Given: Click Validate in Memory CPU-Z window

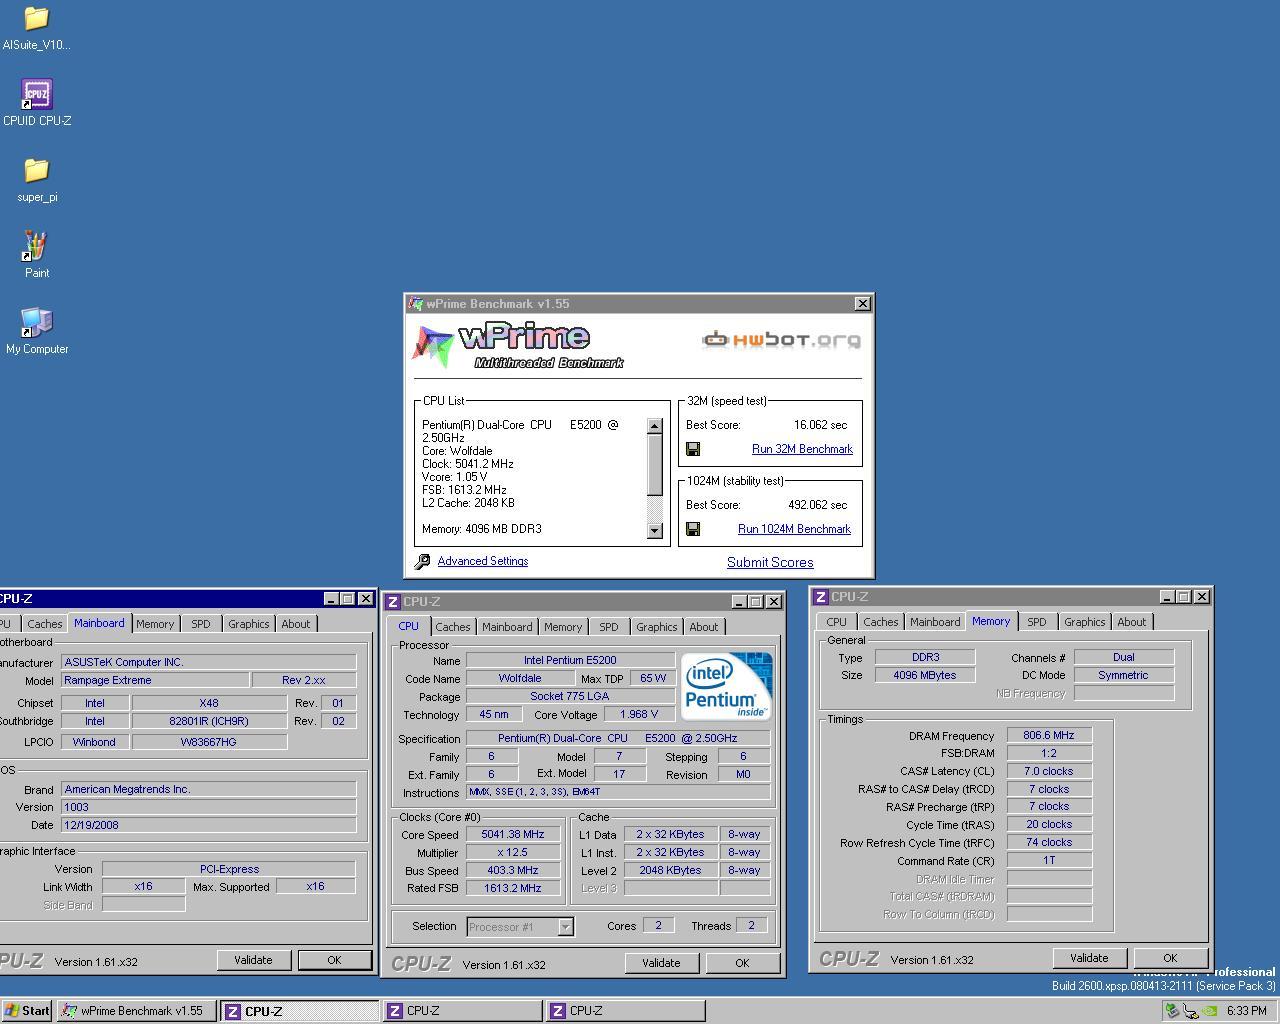Looking at the screenshot, I should coord(1089,958).
